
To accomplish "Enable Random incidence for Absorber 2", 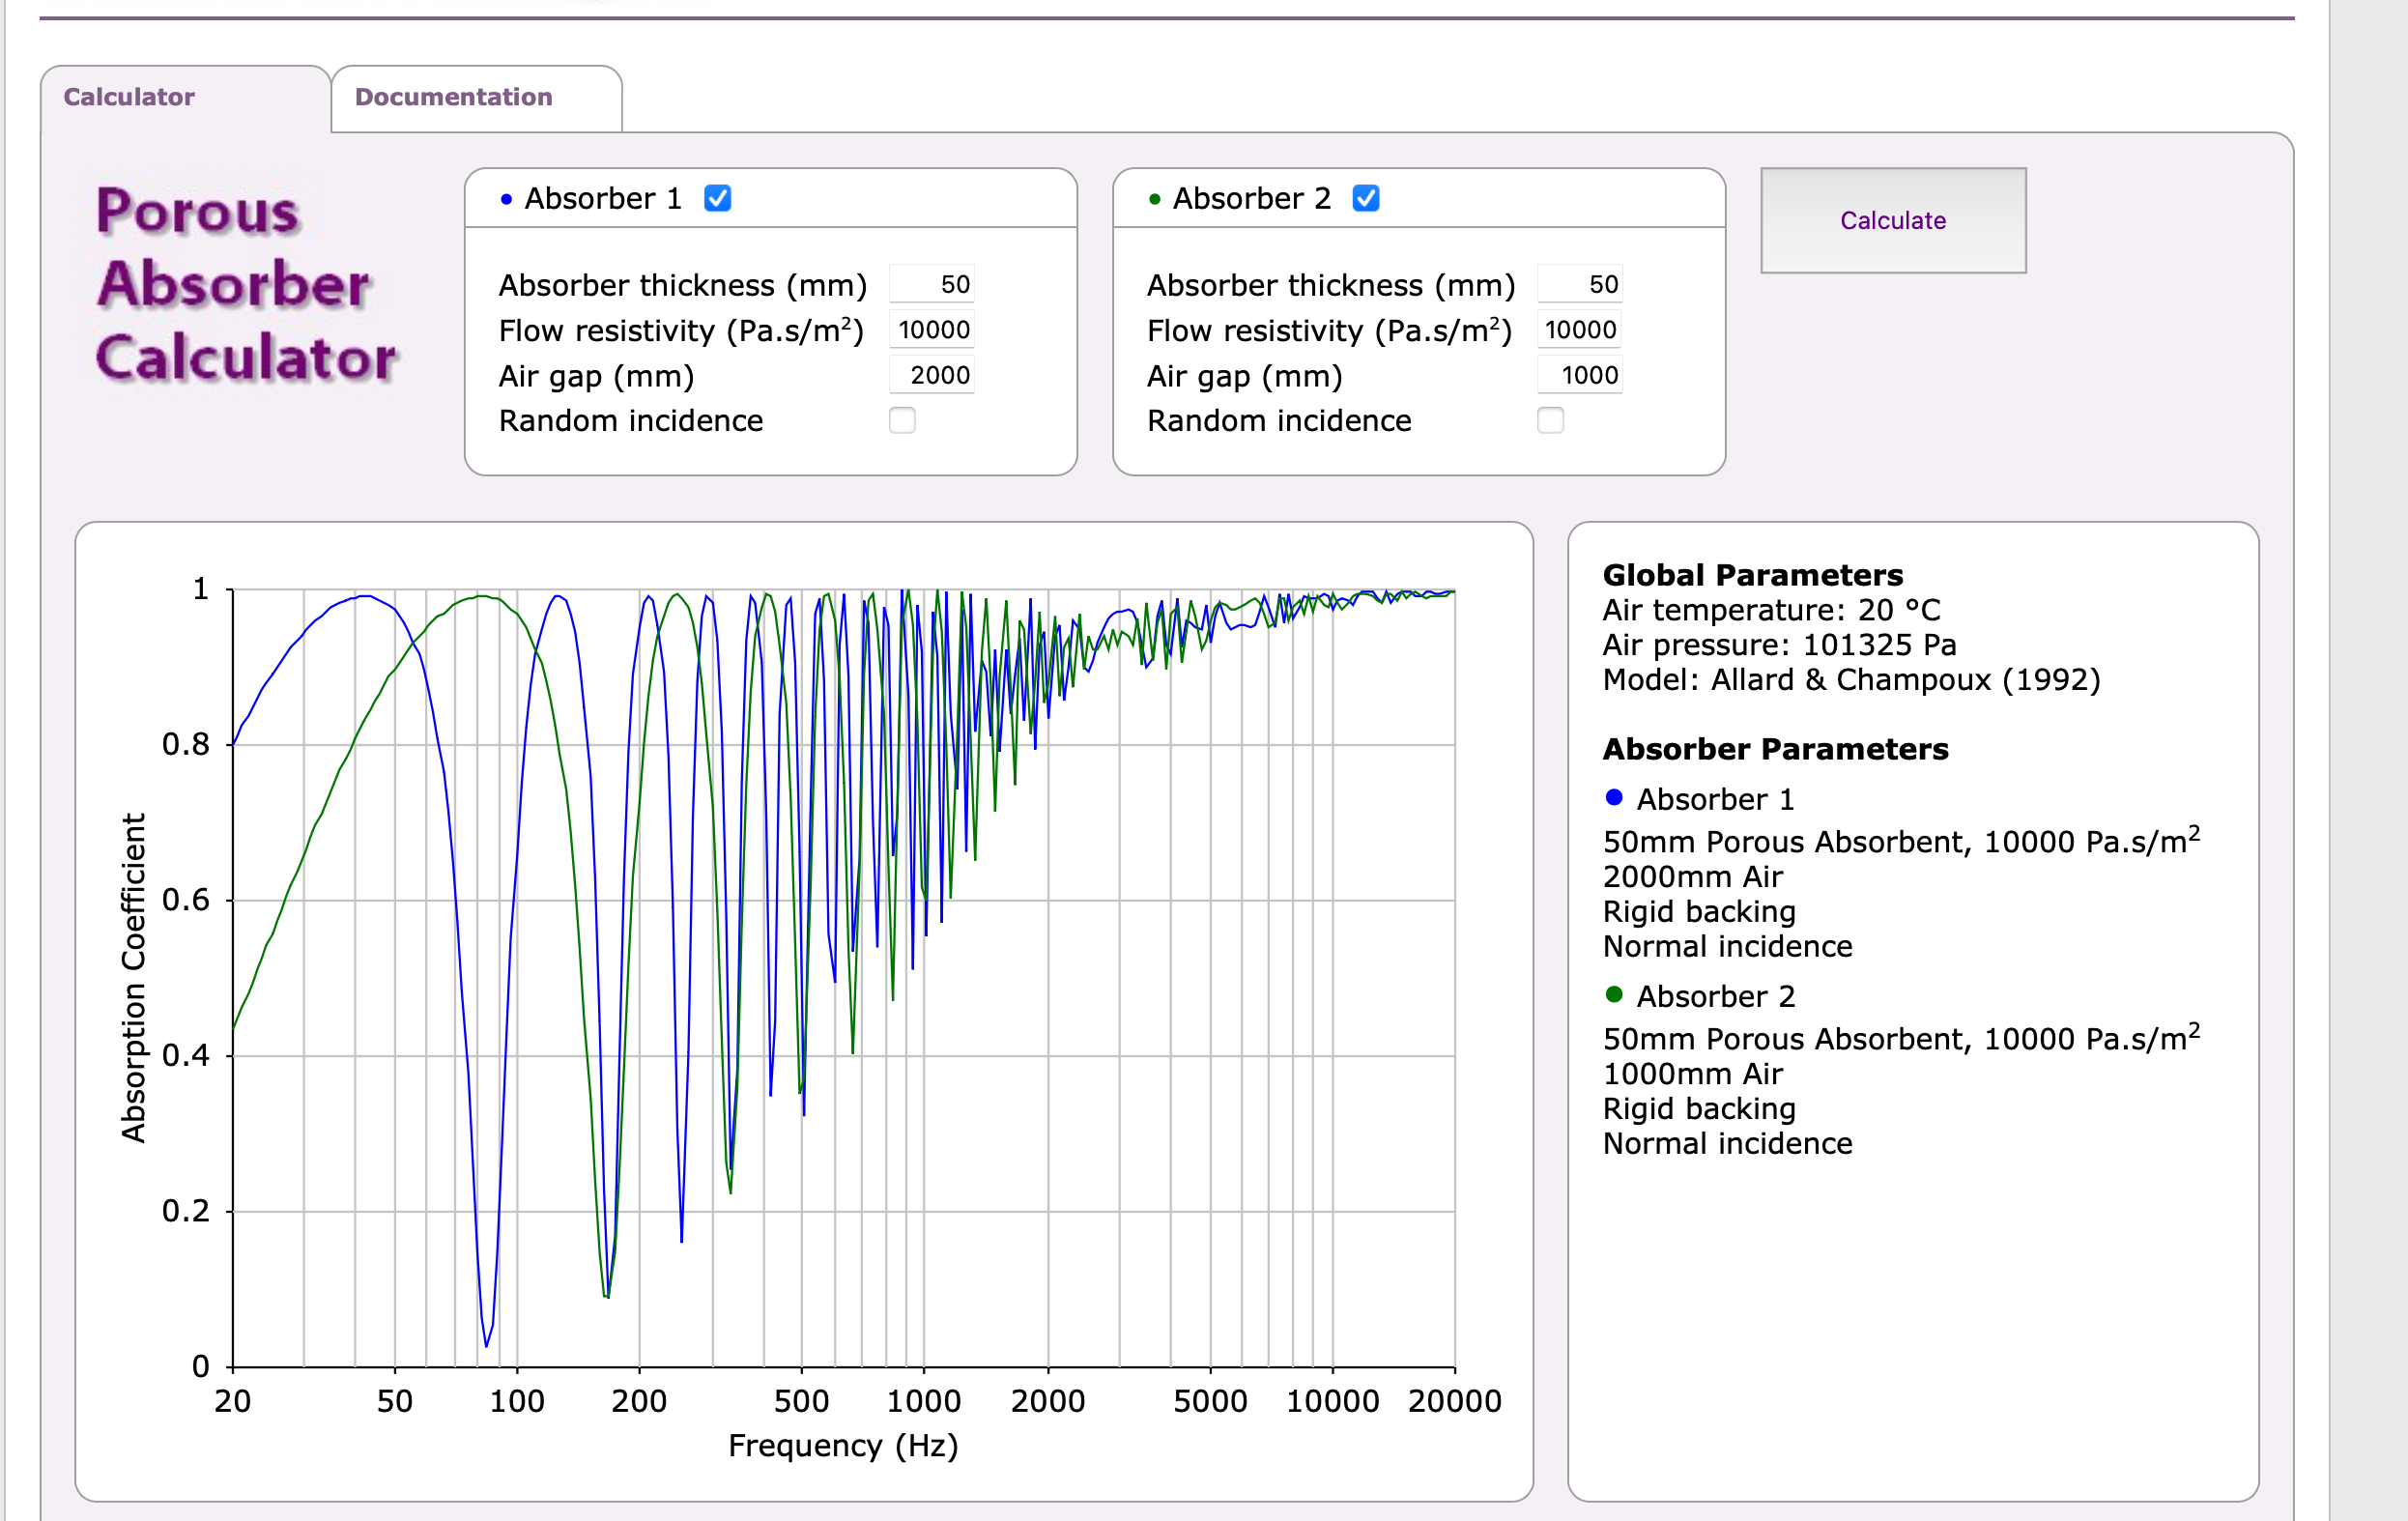I will coord(1550,420).
